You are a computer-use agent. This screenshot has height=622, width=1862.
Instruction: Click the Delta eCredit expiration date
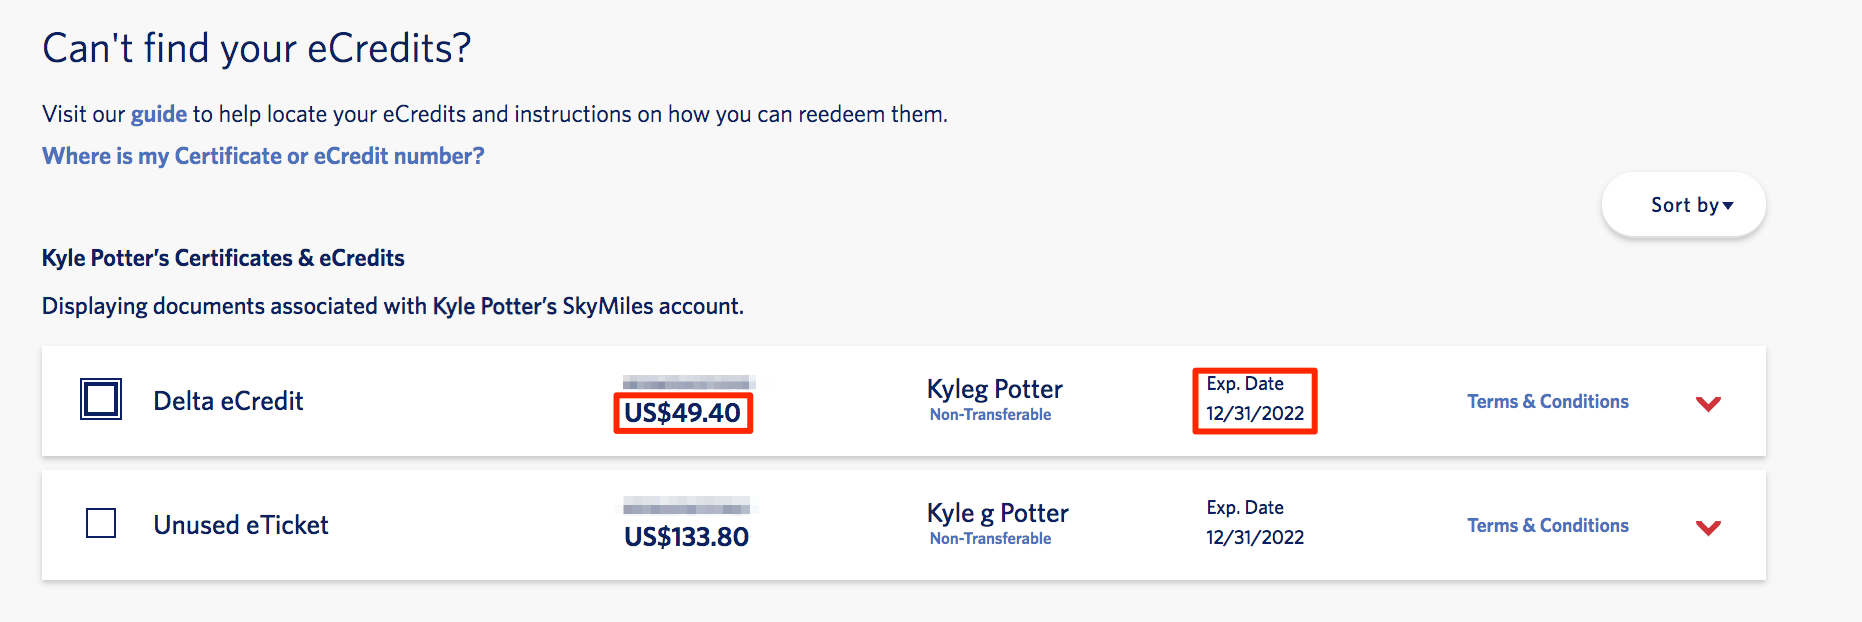point(1255,413)
